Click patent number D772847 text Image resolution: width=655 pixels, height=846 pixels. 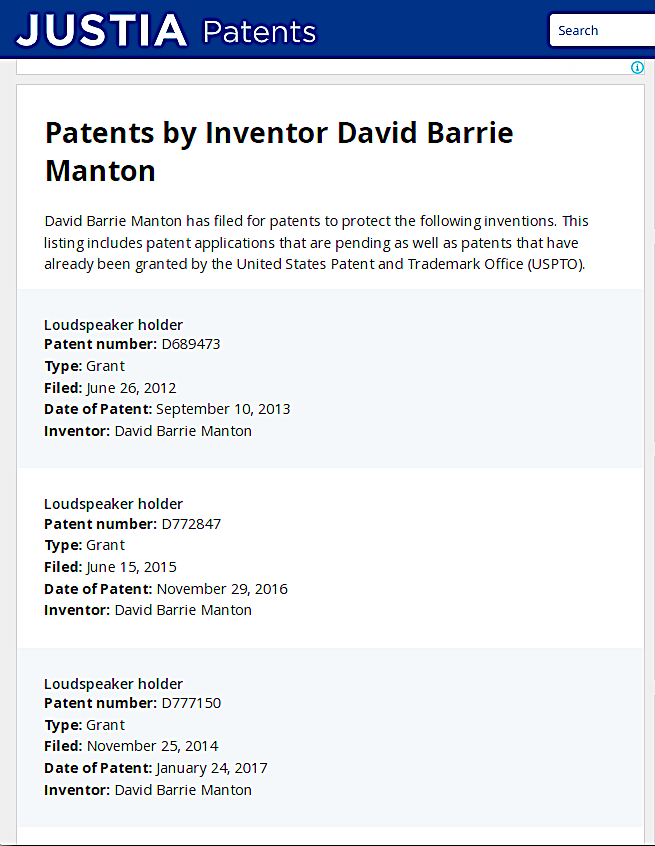pyautogui.click(x=191, y=524)
